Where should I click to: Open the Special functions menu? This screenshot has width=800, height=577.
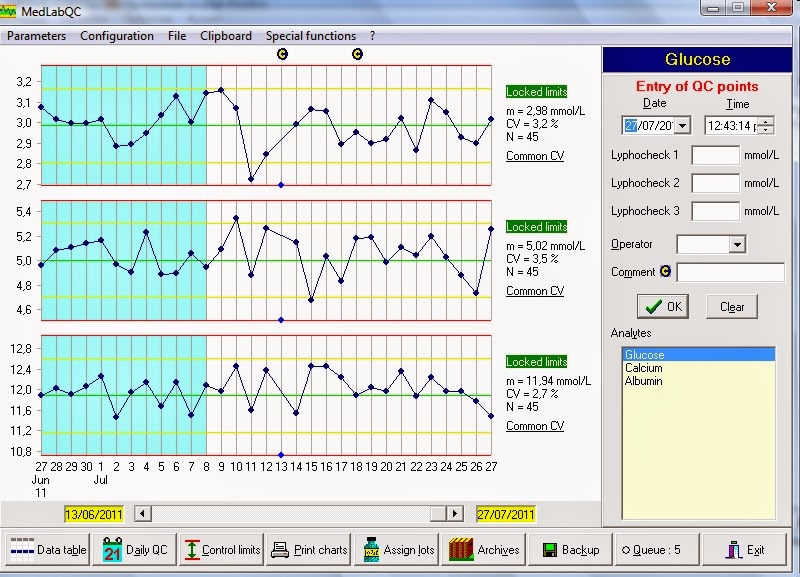pyautogui.click(x=311, y=35)
